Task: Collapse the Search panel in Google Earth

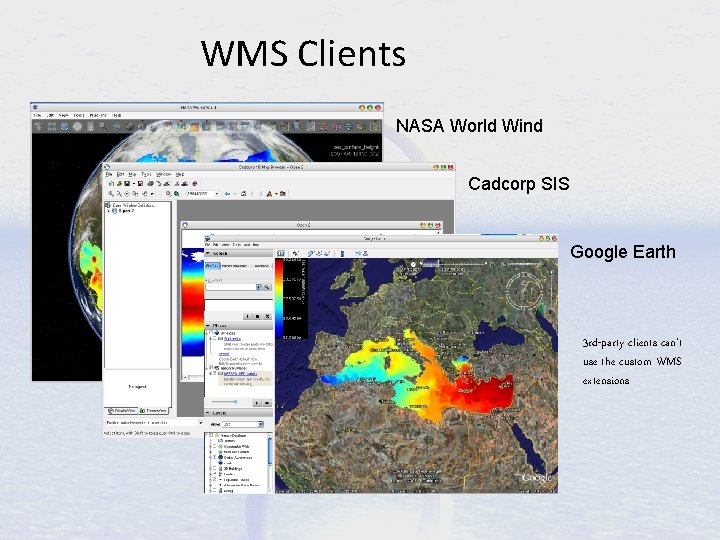Action: coord(208,253)
